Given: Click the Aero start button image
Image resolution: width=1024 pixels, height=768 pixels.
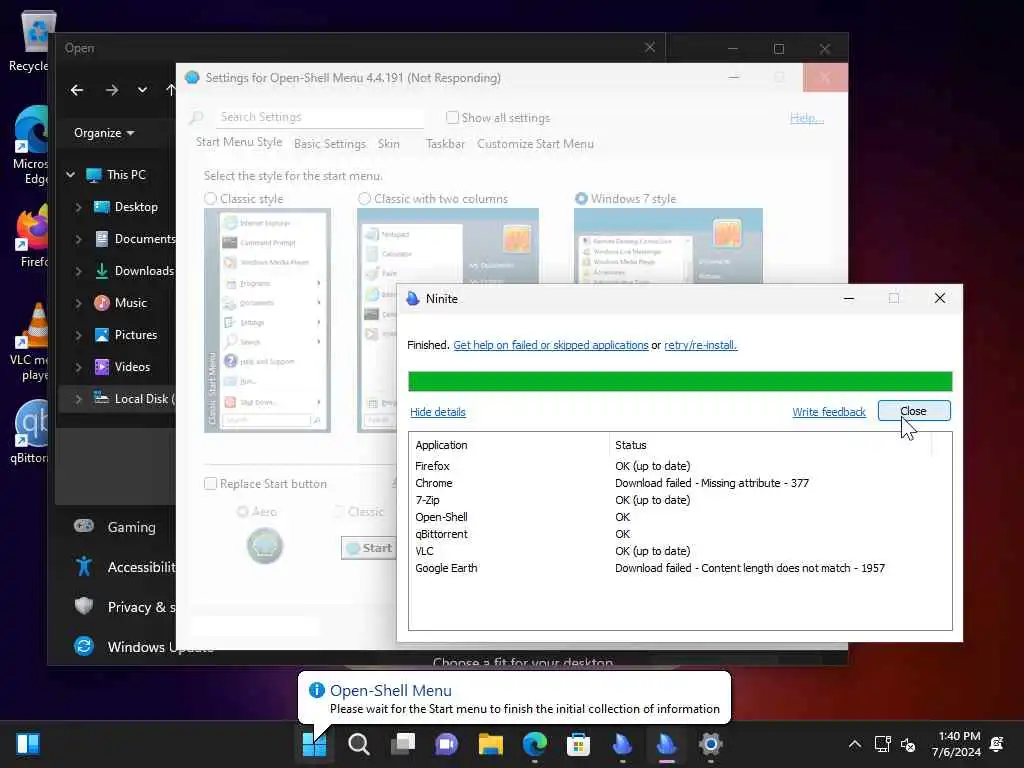Looking at the screenshot, I should 264,546.
